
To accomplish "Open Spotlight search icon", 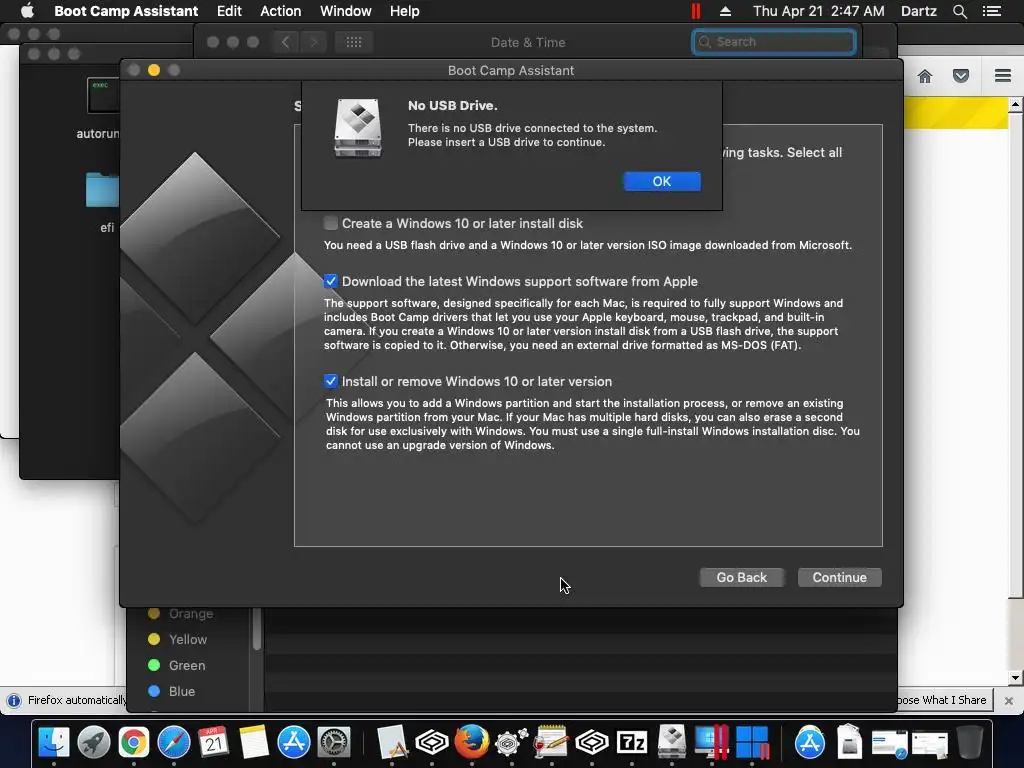I will tap(959, 11).
